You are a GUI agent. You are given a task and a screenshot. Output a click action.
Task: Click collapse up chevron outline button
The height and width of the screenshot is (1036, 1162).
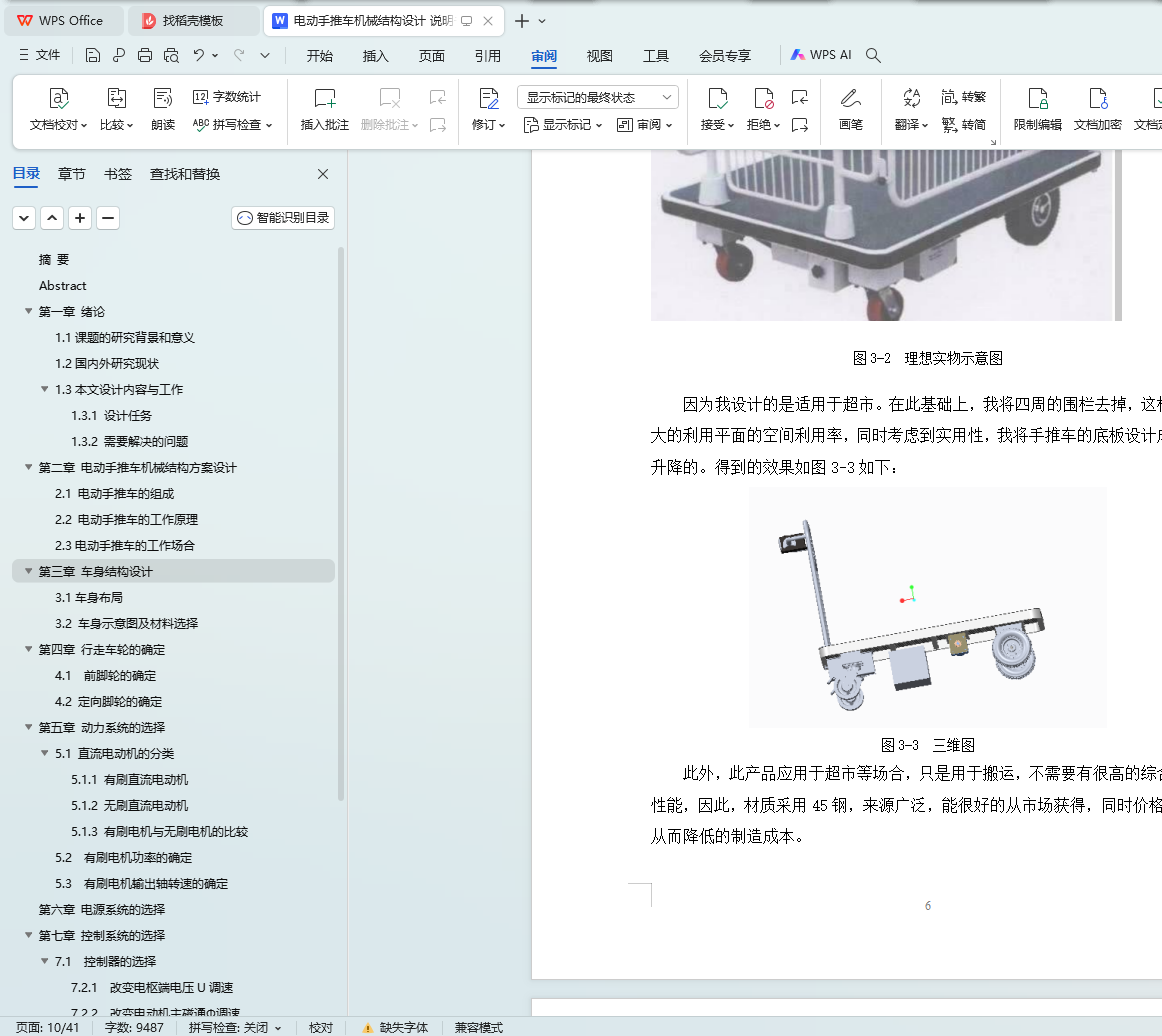tap(52, 218)
